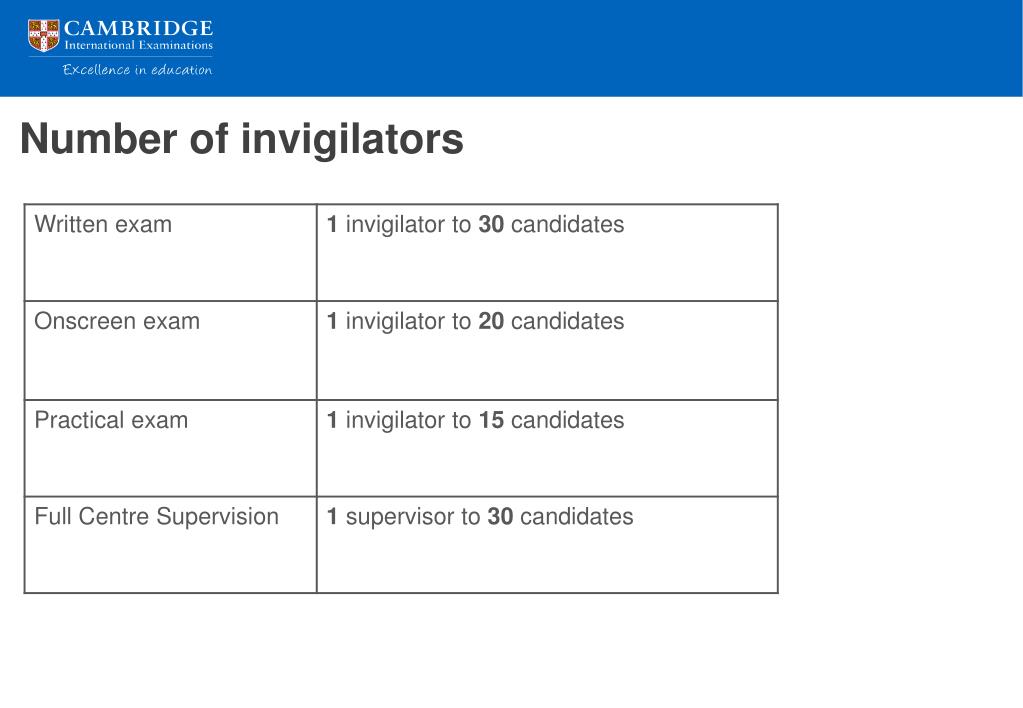This screenshot has width=1023, height=708.
Task: Click the word supervisor in last row
Action: pos(403,517)
